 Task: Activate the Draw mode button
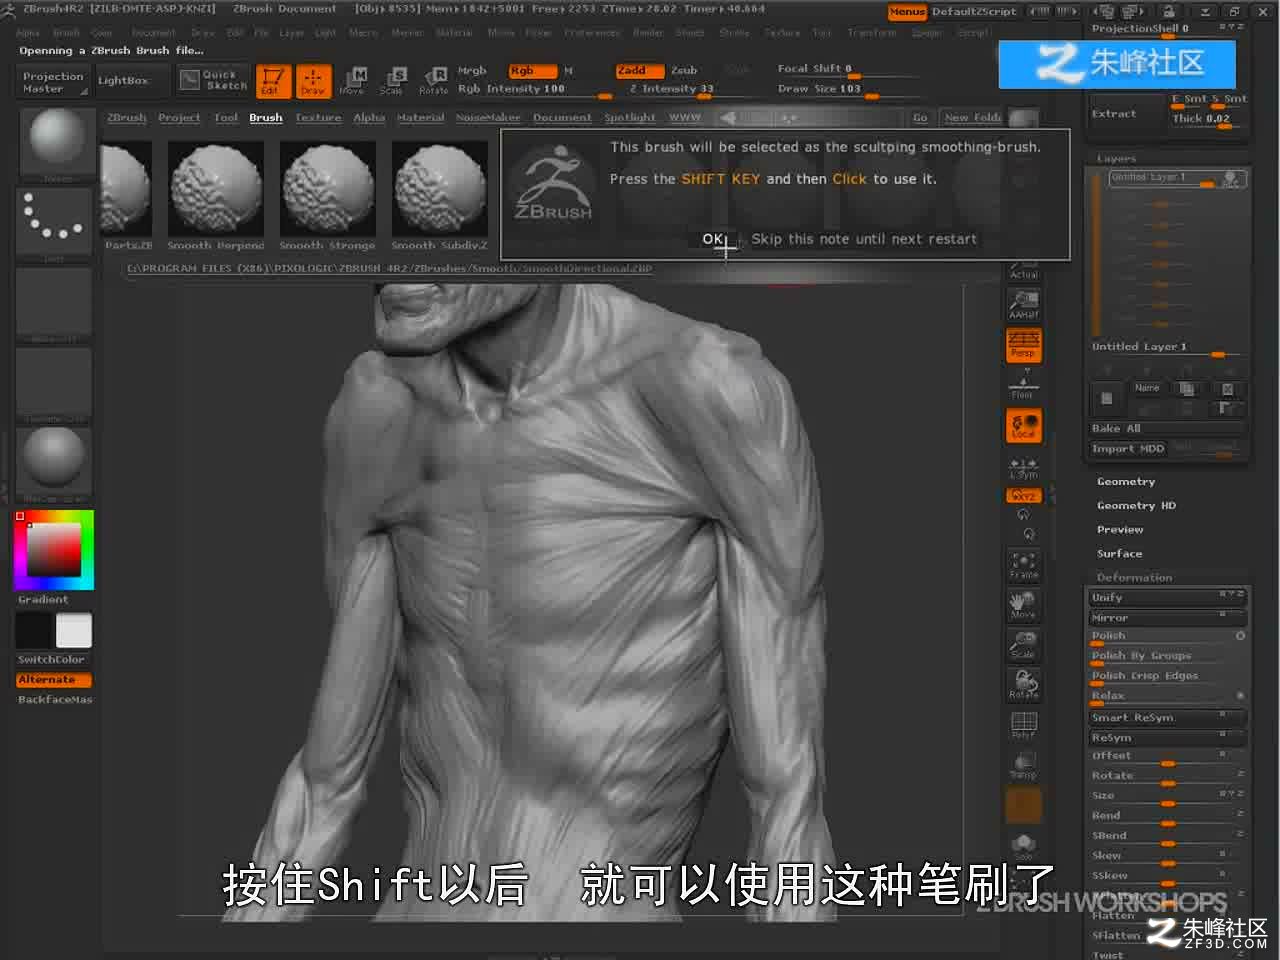tap(313, 81)
